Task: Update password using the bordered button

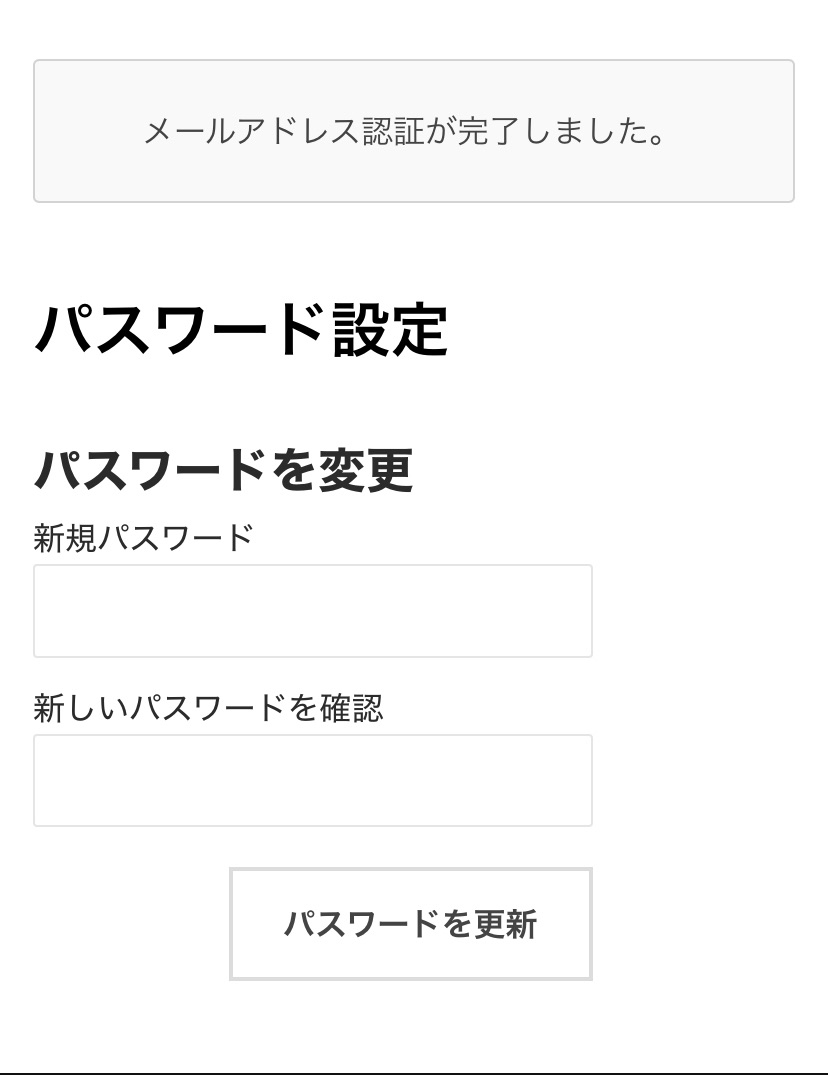Action: (411, 923)
